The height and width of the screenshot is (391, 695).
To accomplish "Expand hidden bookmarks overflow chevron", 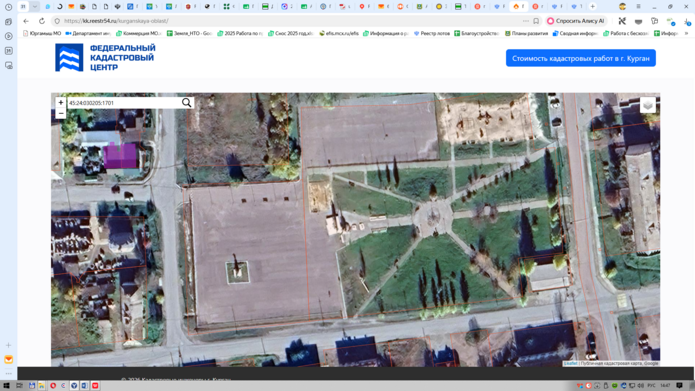I will [x=687, y=33].
